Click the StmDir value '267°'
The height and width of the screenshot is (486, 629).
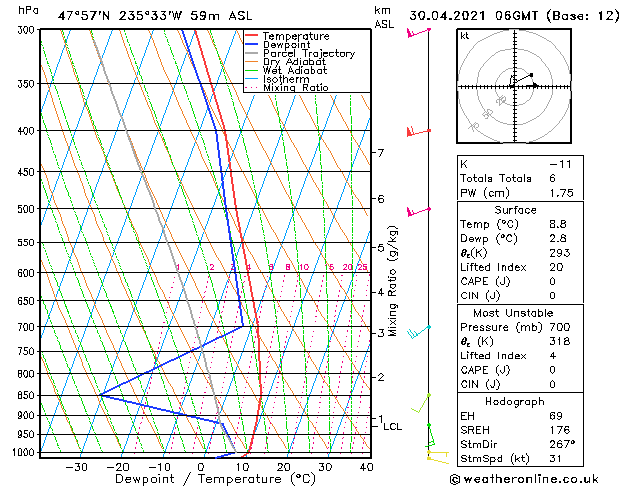coord(562,444)
